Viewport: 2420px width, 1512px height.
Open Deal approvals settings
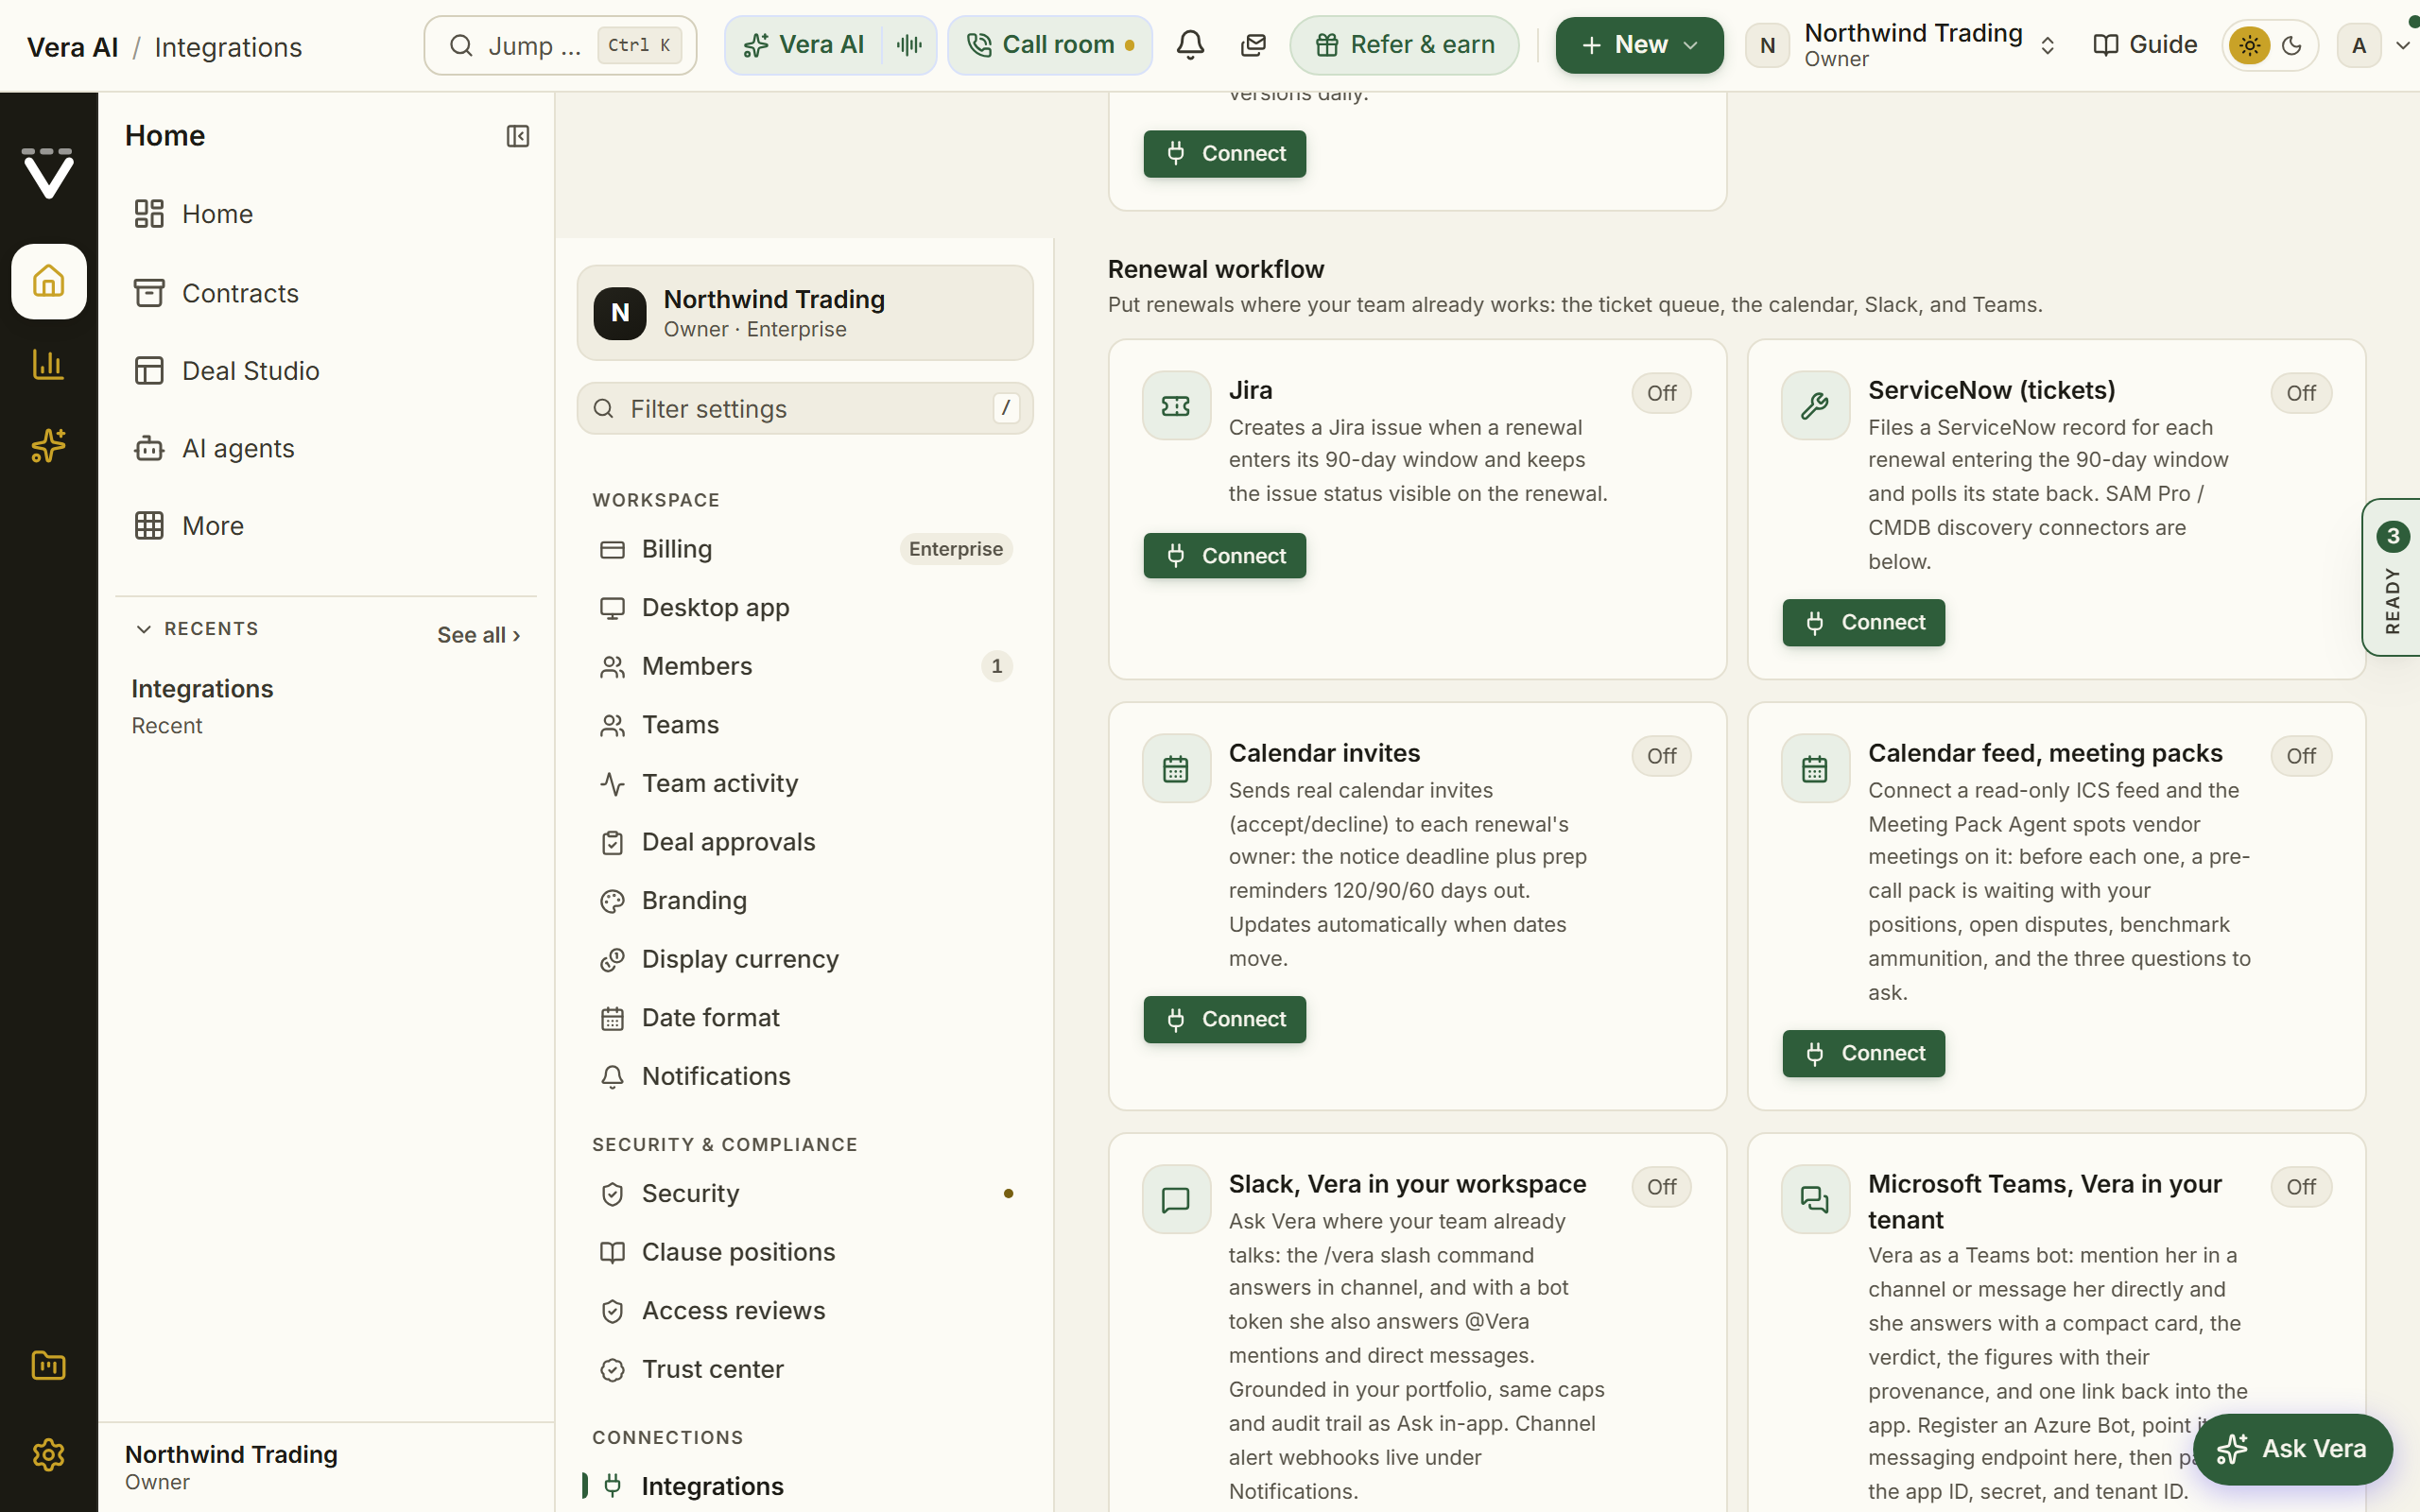pos(805,843)
